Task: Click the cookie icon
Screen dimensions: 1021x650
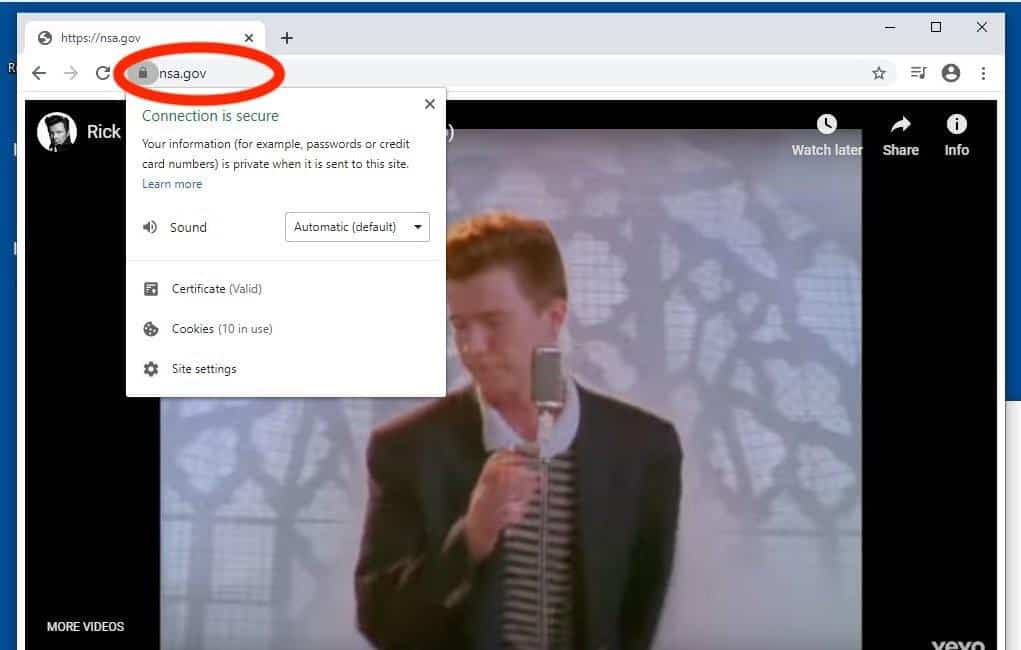Action: coord(150,329)
